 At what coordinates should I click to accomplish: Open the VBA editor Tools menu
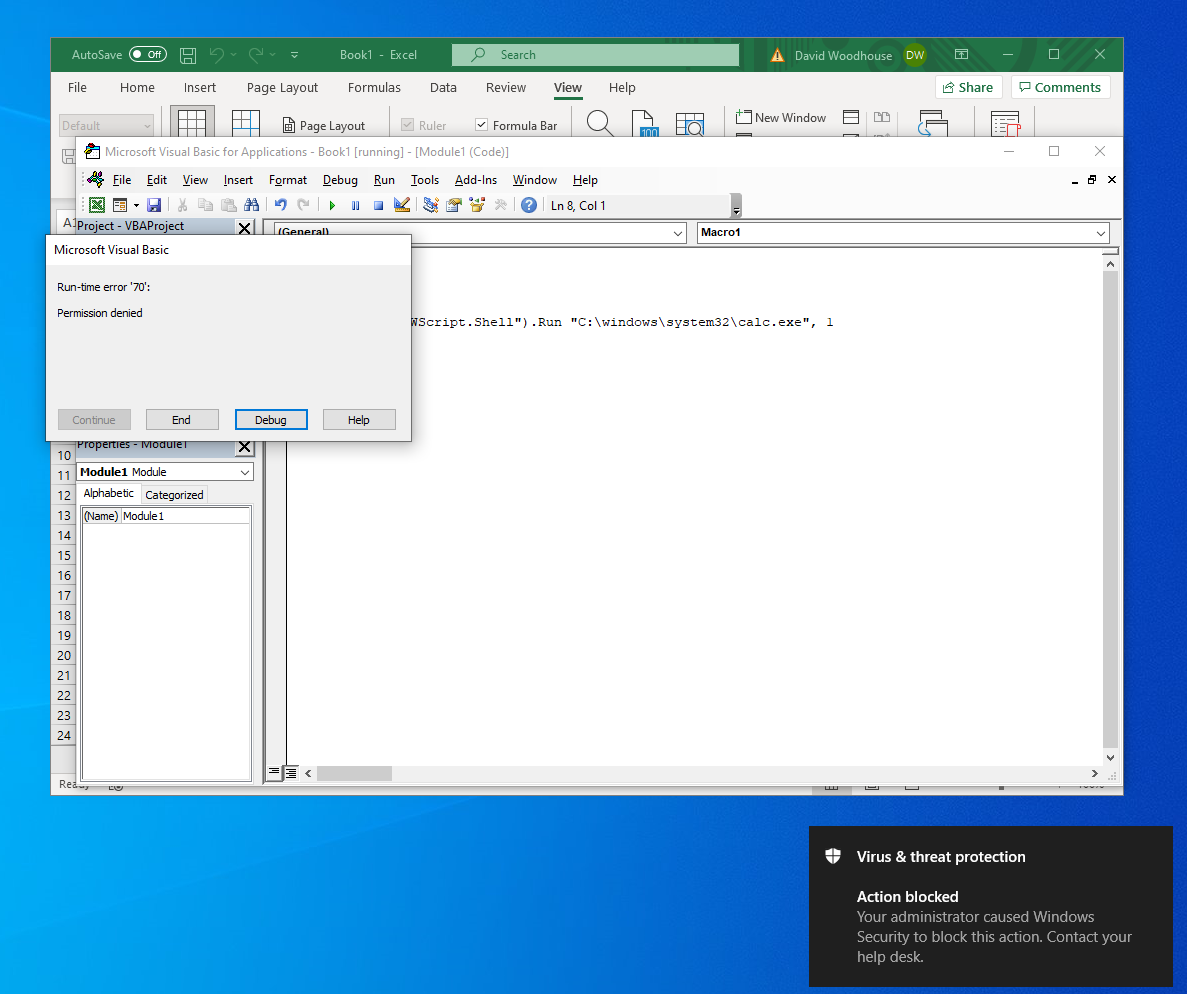coord(425,180)
